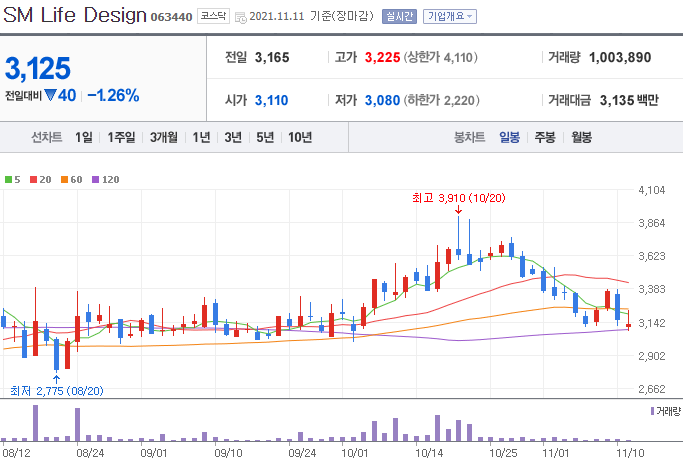The width and height of the screenshot is (683, 463).
Task: Click the SM Life Design stock name
Action: tap(74, 15)
